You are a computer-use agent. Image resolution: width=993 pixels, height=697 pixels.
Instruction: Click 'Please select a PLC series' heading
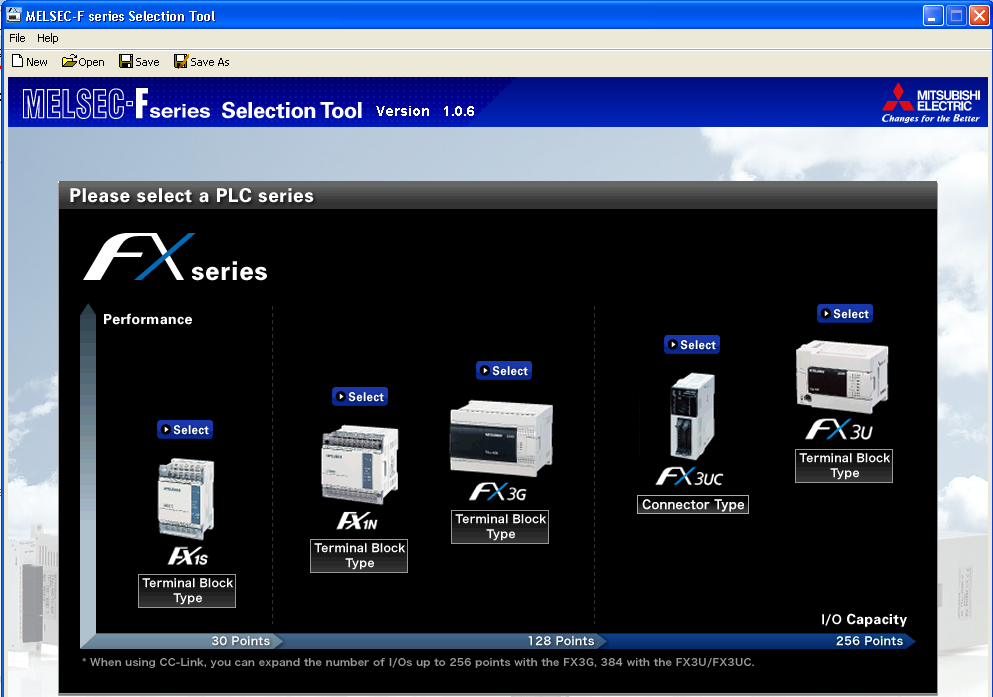pos(191,196)
